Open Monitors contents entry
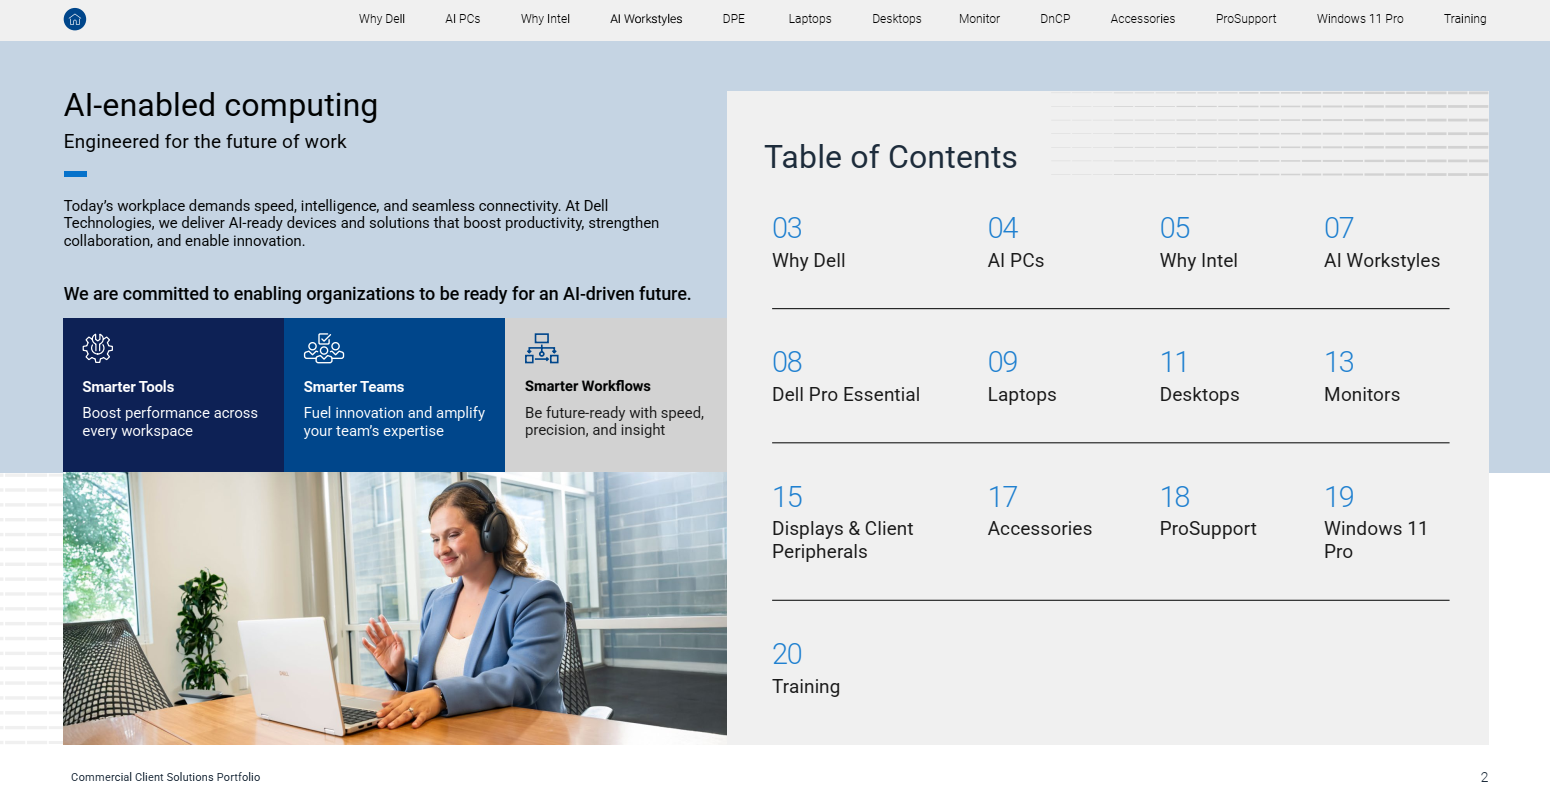Image resolution: width=1550 pixels, height=793 pixels. (1361, 378)
